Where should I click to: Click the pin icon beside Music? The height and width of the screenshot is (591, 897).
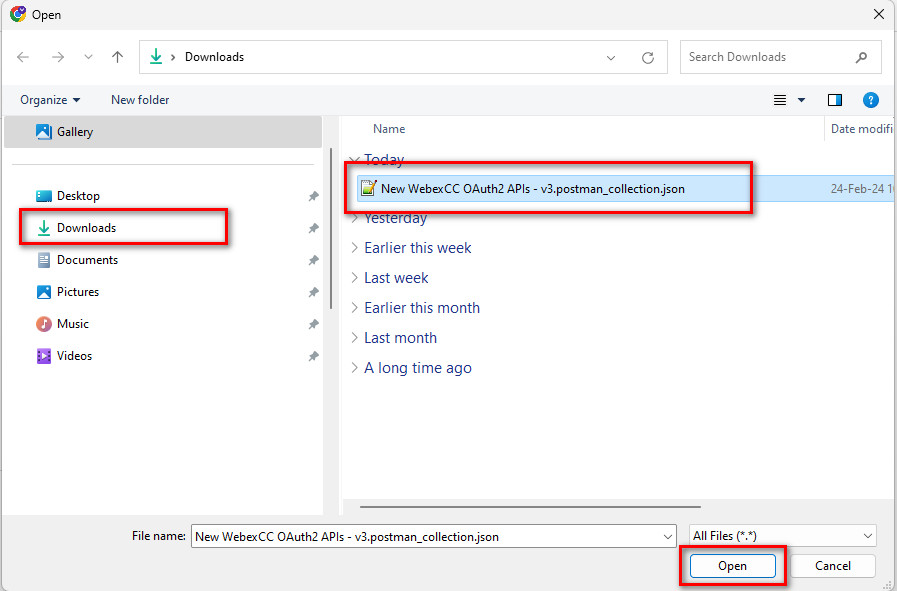pyautogui.click(x=313, y=324)
